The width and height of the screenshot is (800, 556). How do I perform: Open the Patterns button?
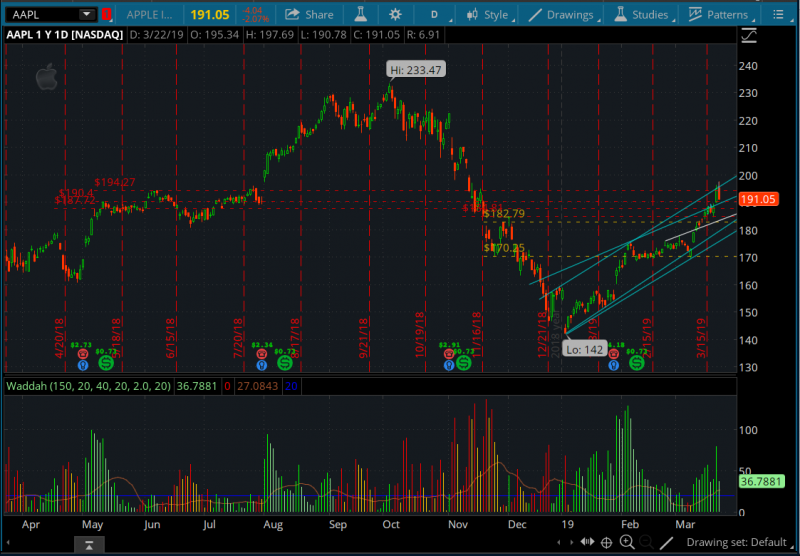coord(717,15)
